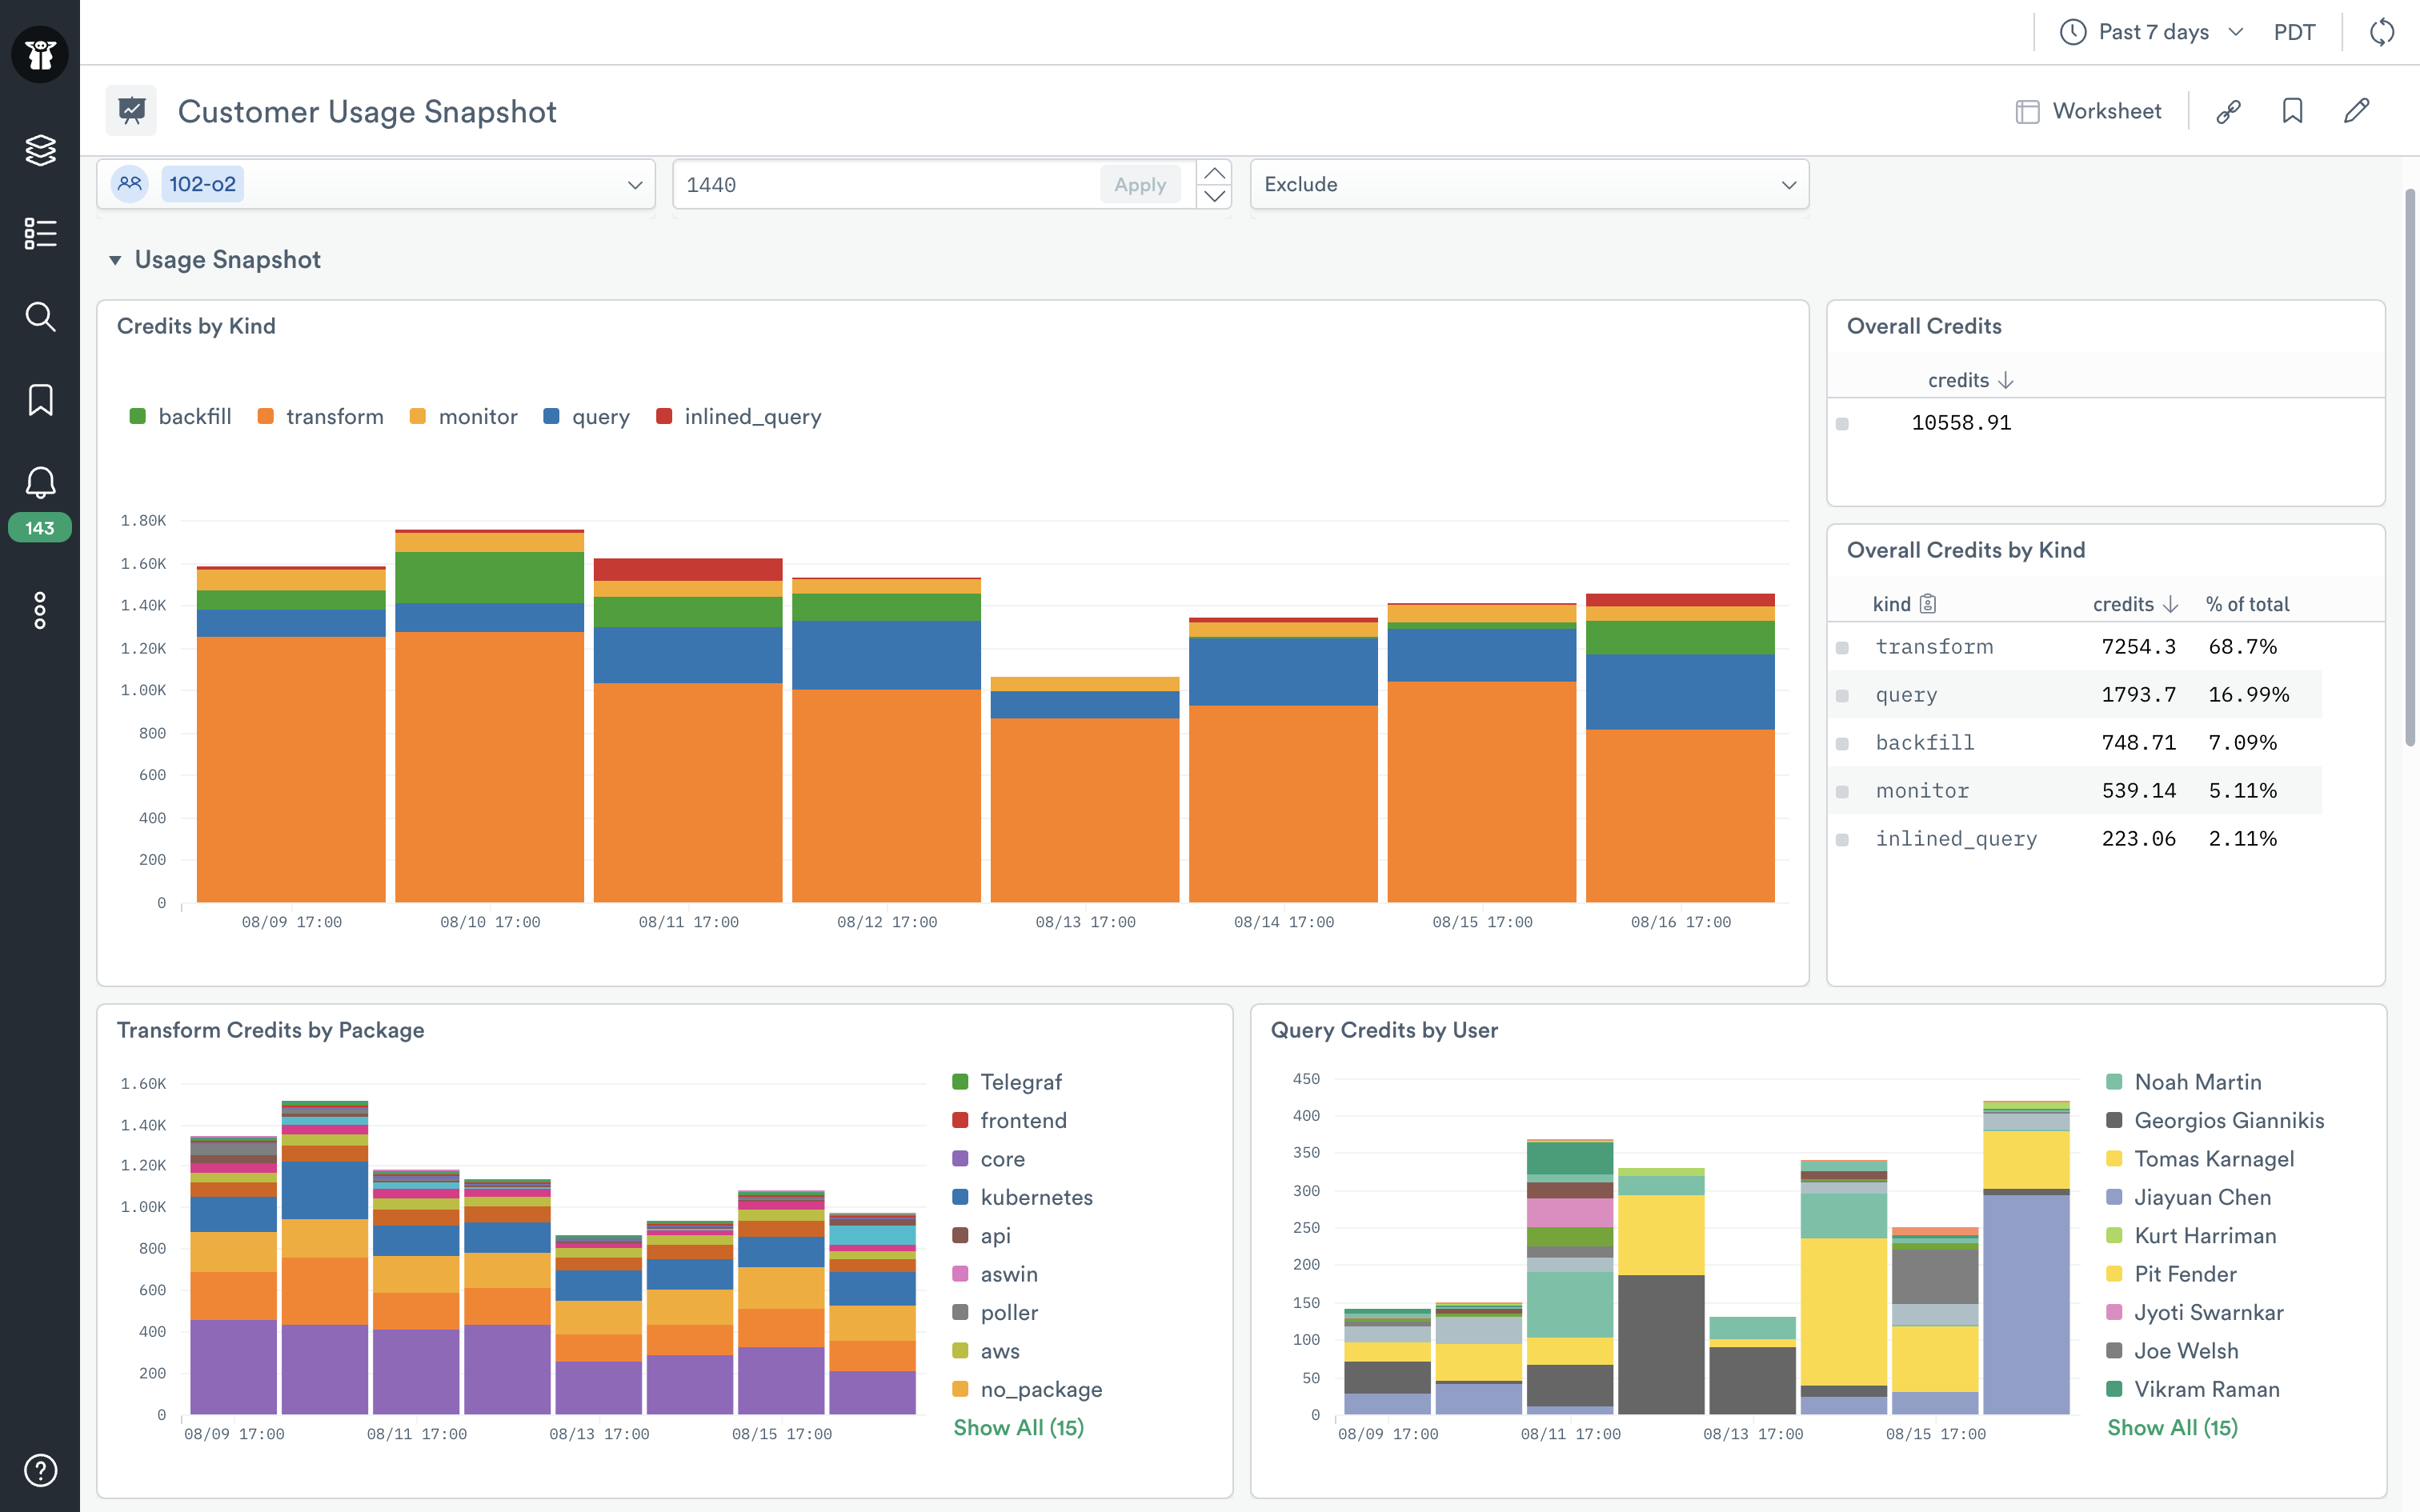The height and width of the screenshot is (1512, 2420).
Task: Click the Apply button
Action: click(1140, 185)
